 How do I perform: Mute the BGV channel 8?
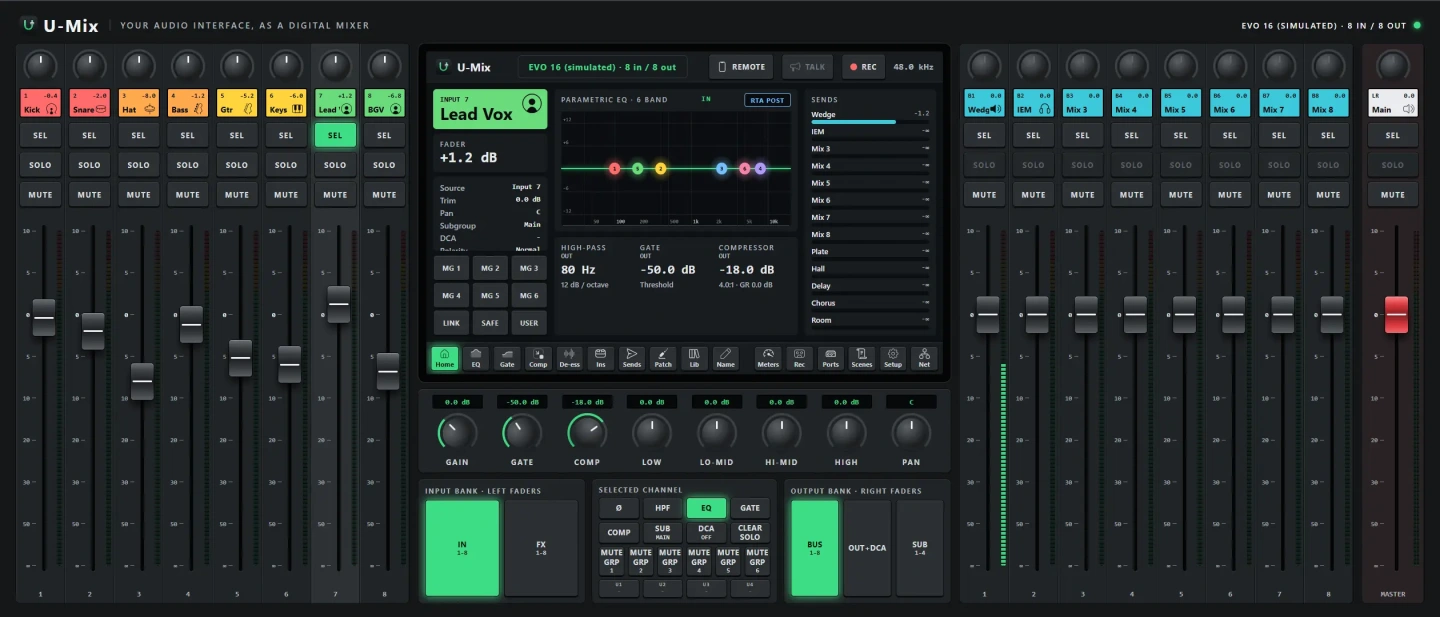[384, 195]
